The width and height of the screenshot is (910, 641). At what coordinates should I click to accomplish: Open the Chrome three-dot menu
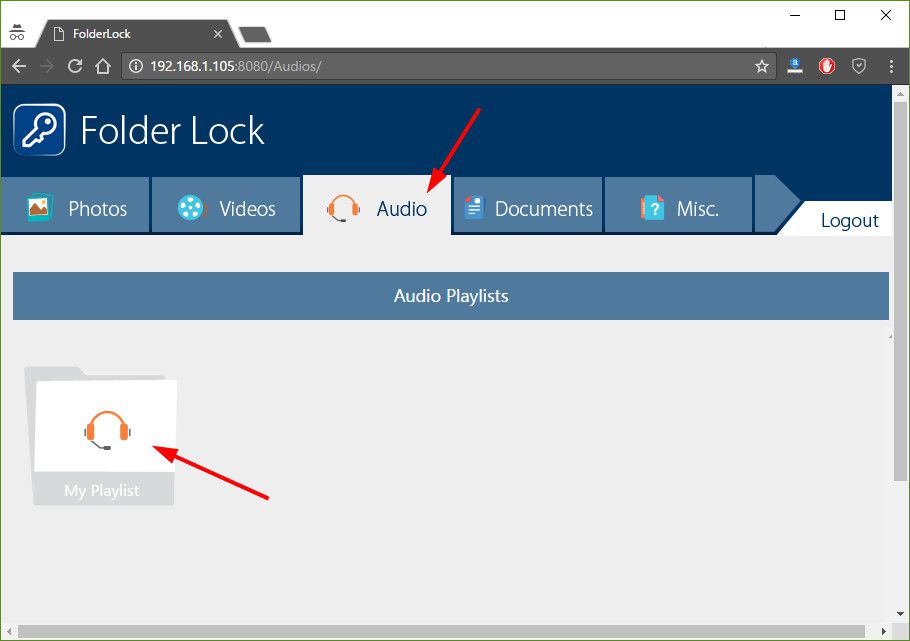pos(891,66)
